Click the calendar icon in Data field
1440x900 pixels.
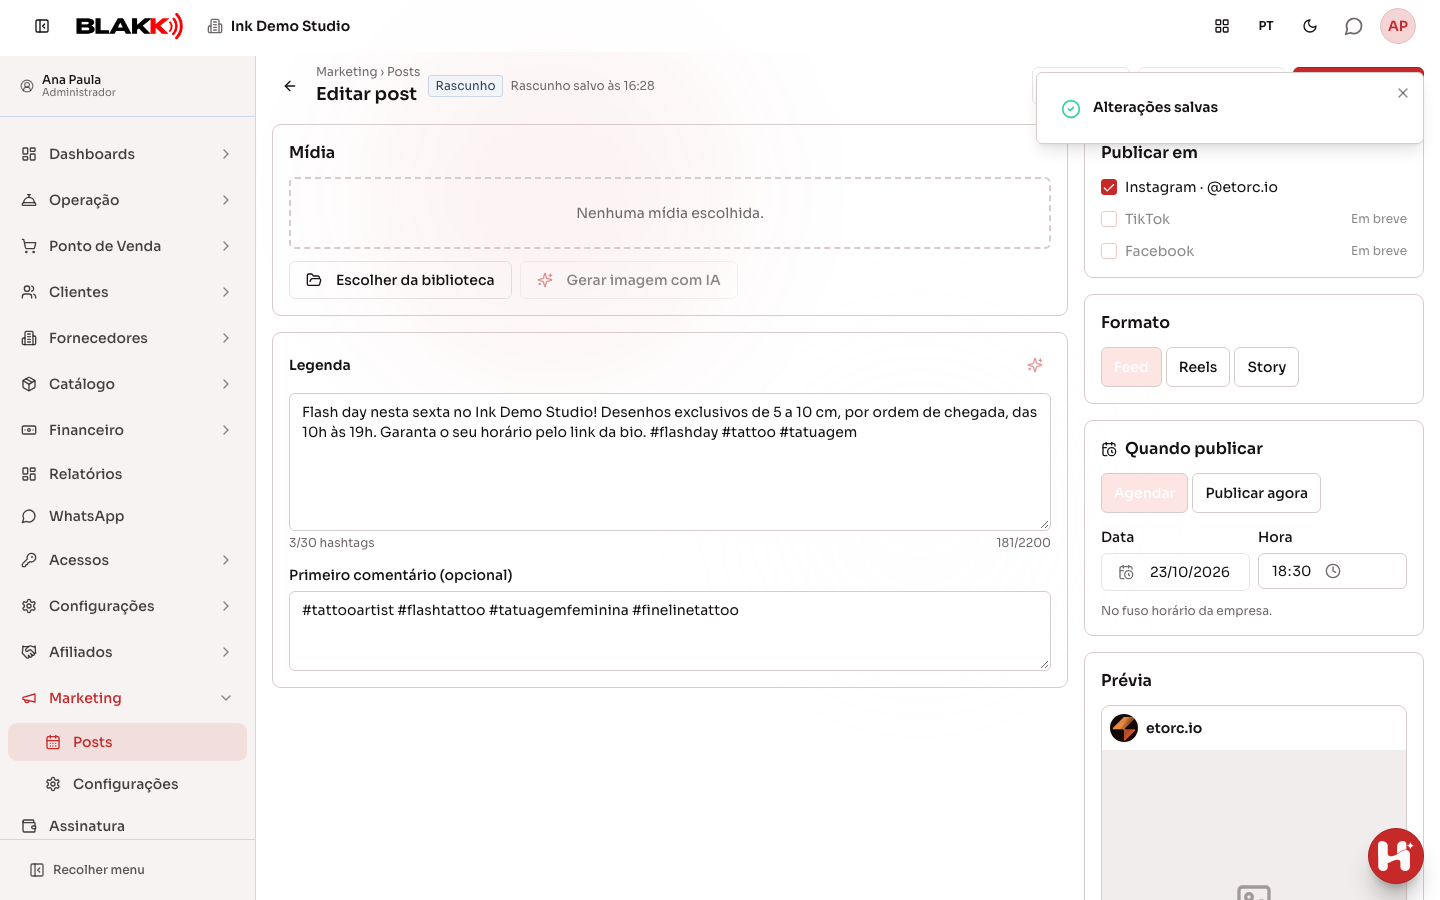(1126, 572)
